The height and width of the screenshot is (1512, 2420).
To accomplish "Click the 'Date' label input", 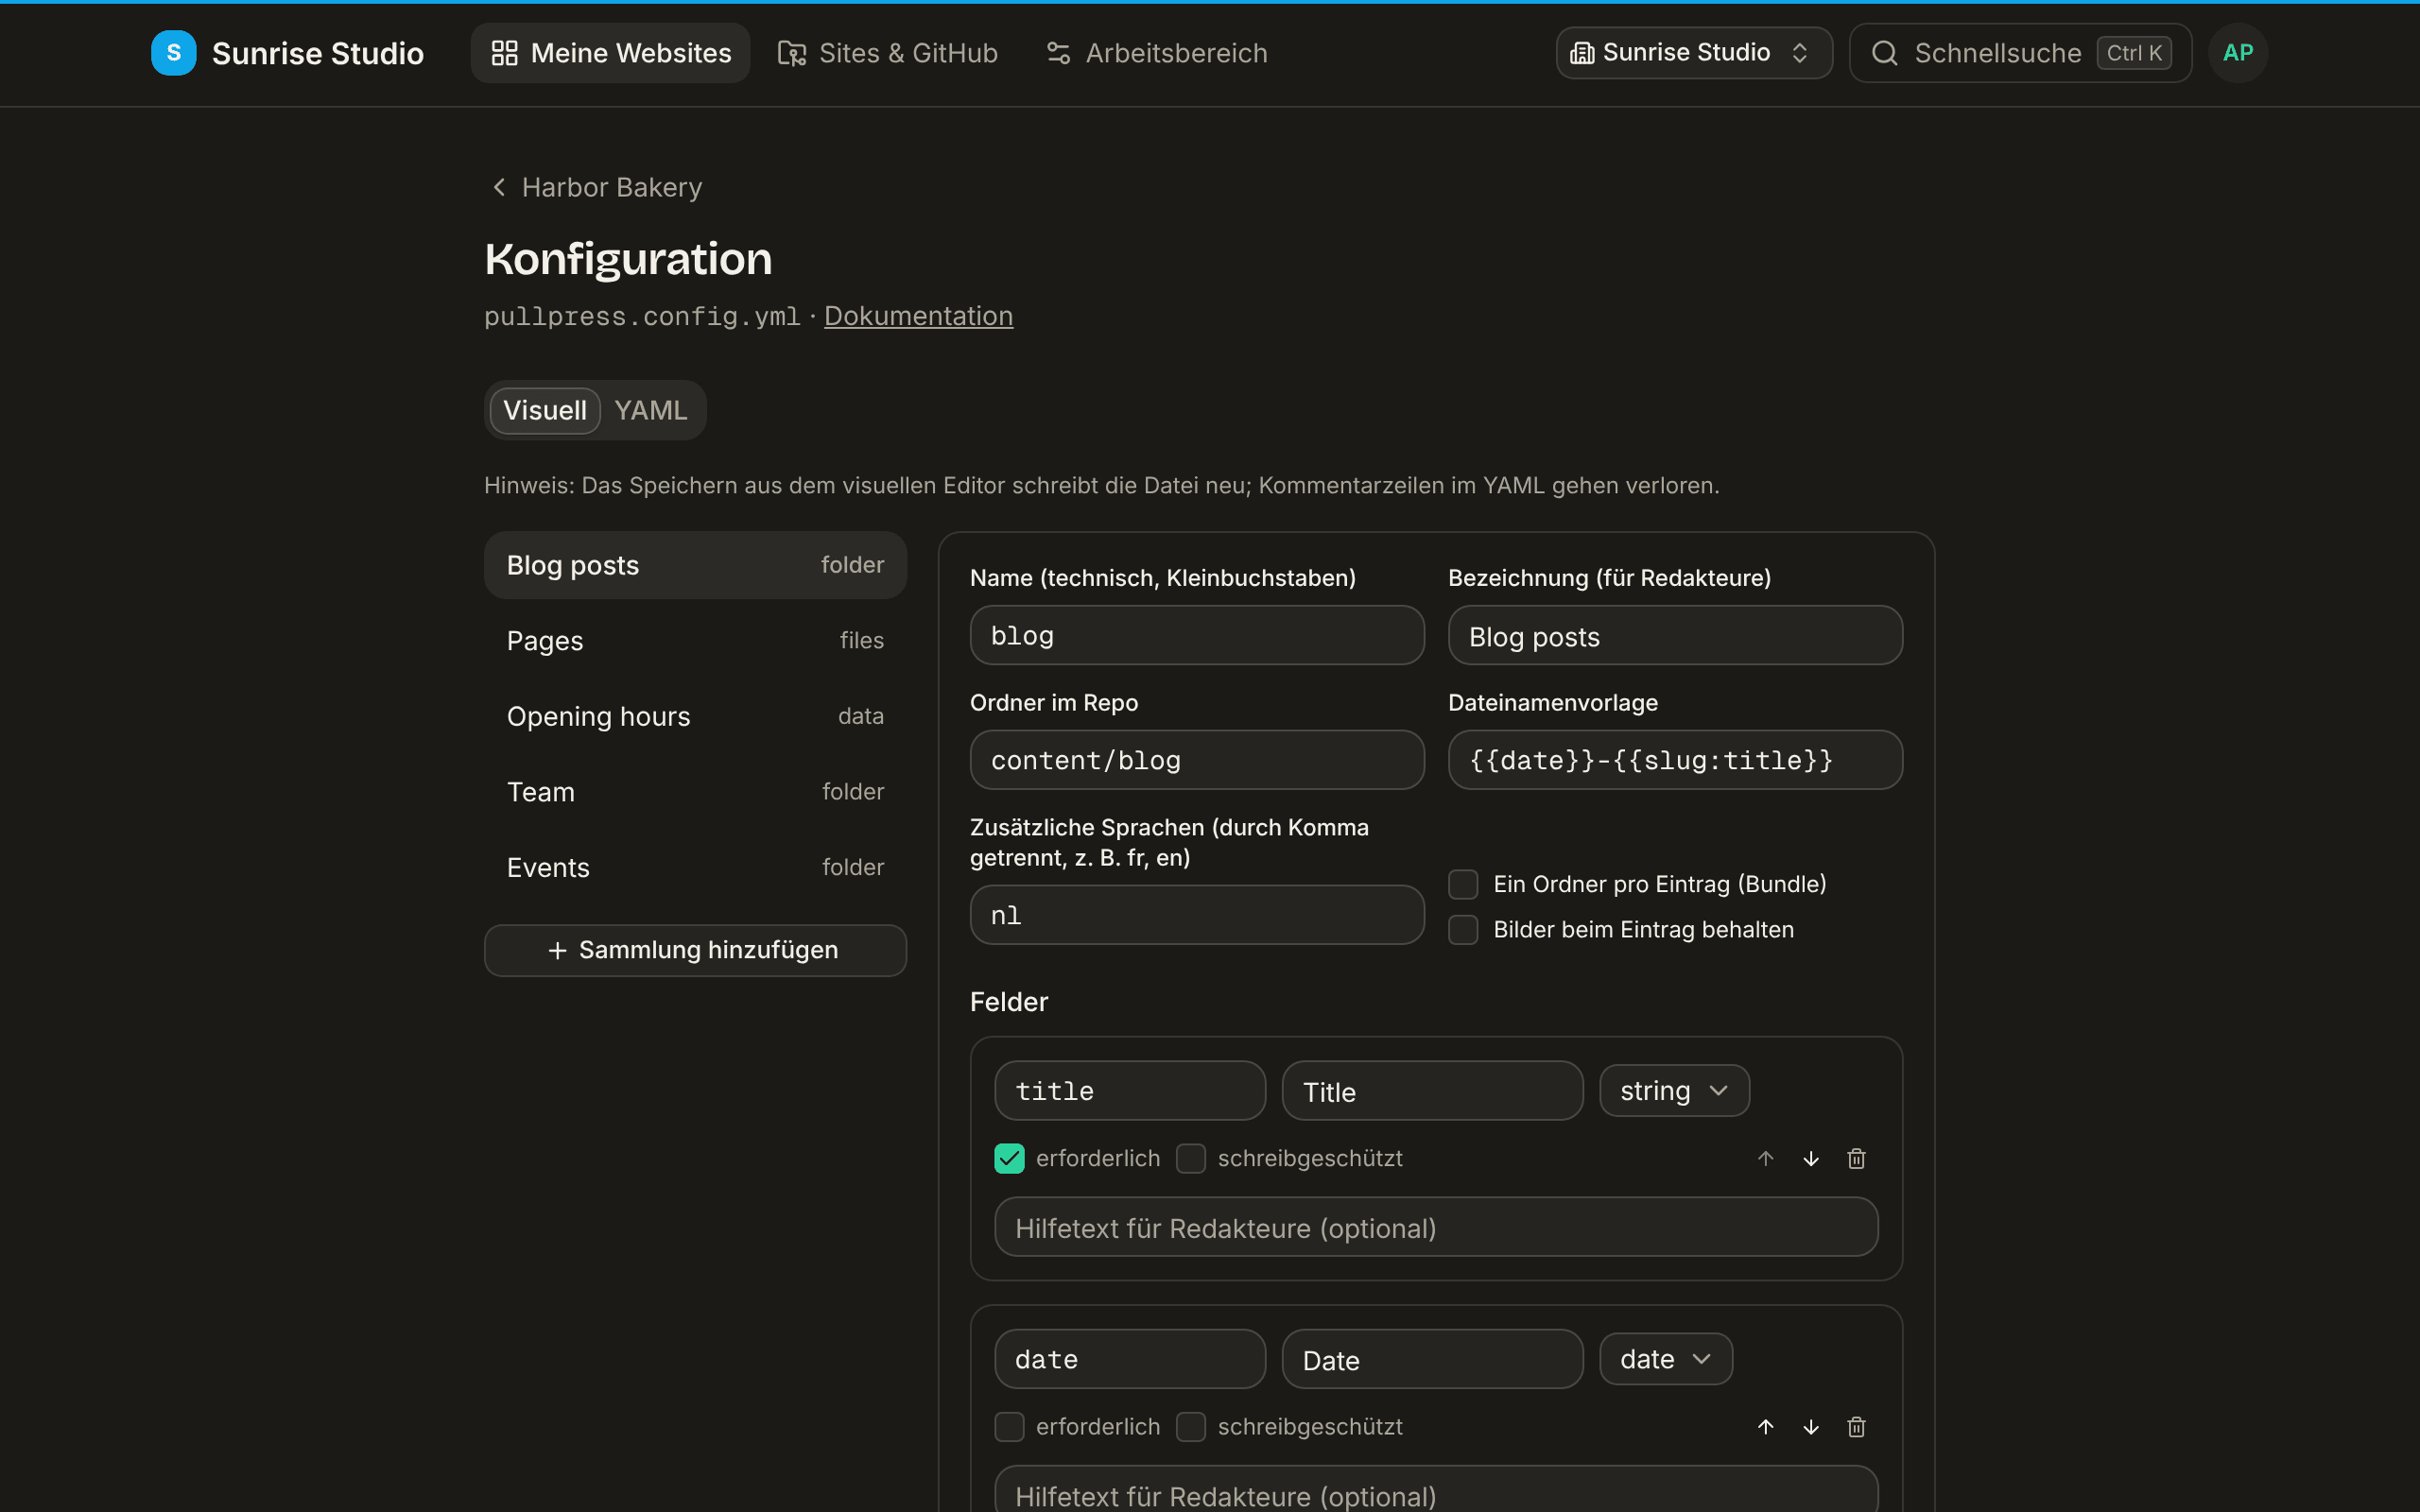I will pyautogui.click(x=1432, y=1358).
